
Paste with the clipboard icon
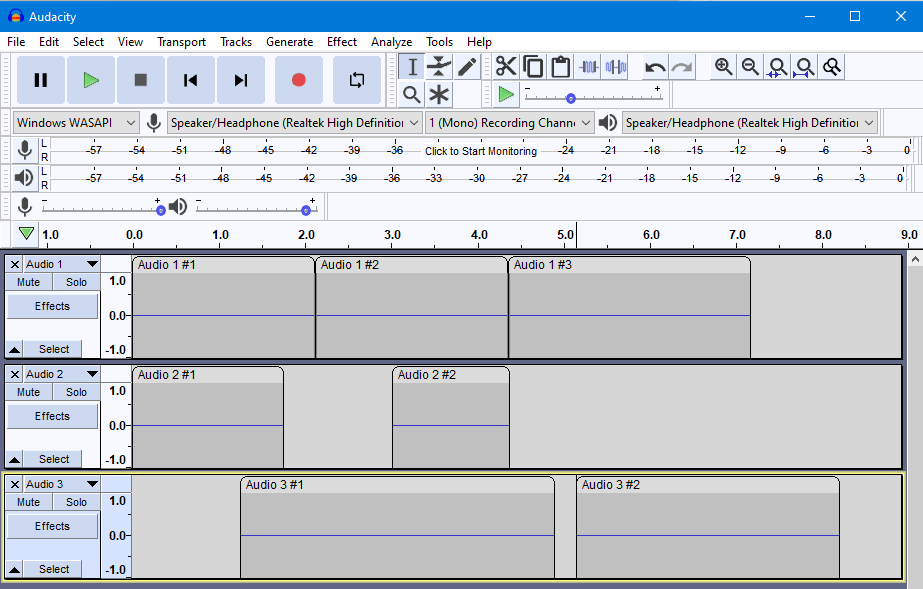click(x=560, y=66)
